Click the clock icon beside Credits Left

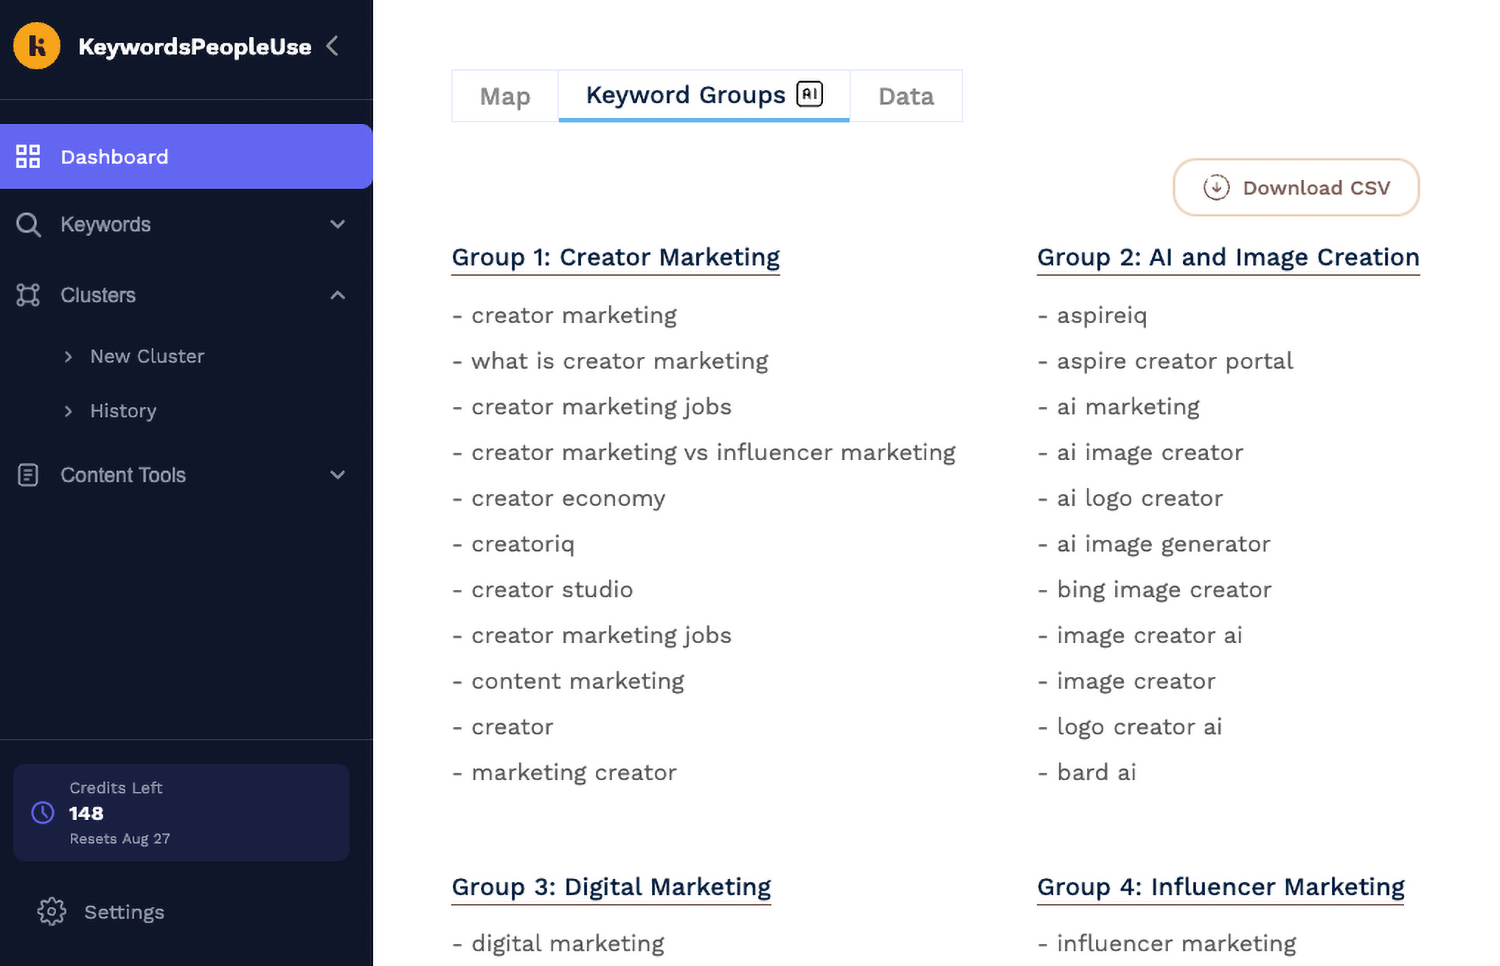[x=43, y=813]
